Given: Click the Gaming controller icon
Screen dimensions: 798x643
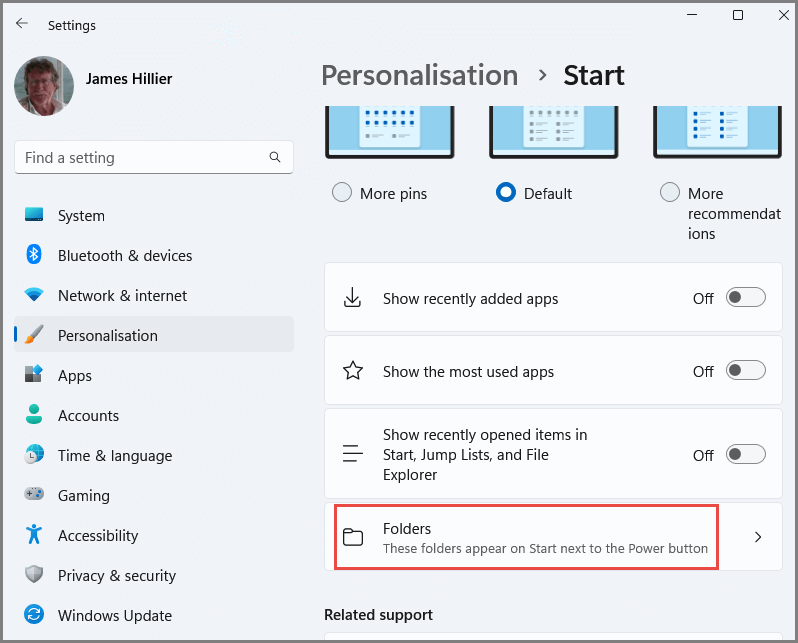Looking at the screenshot, I should [34, 493].
